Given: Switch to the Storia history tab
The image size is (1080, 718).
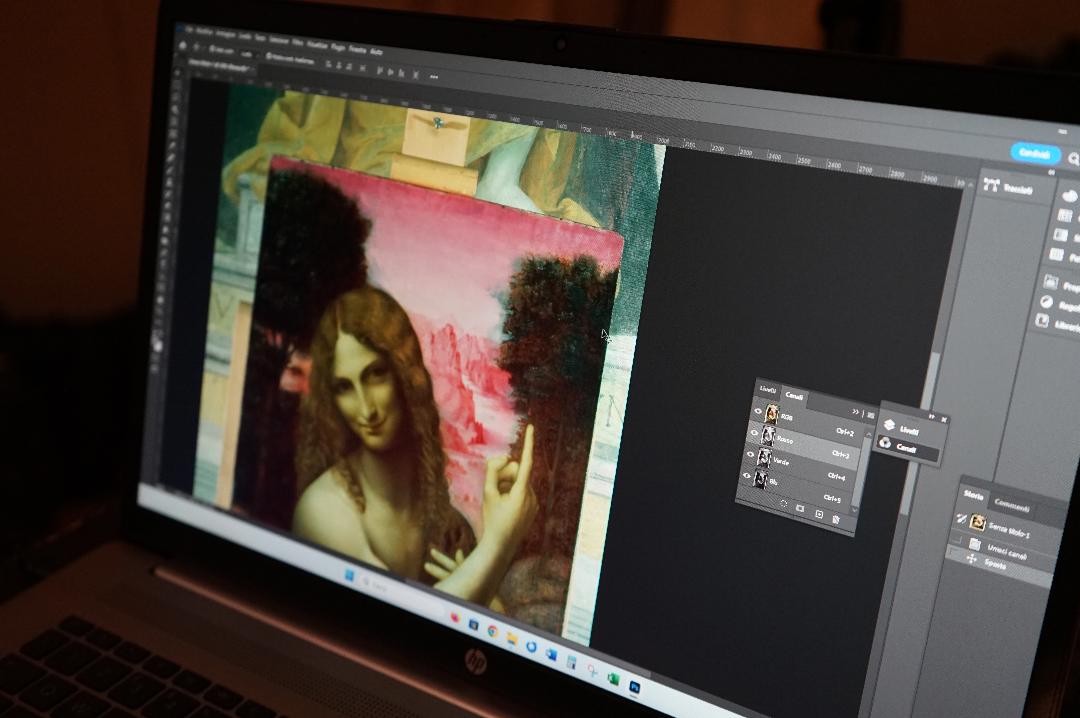Looking at the screenshot, I should (973, 495).
